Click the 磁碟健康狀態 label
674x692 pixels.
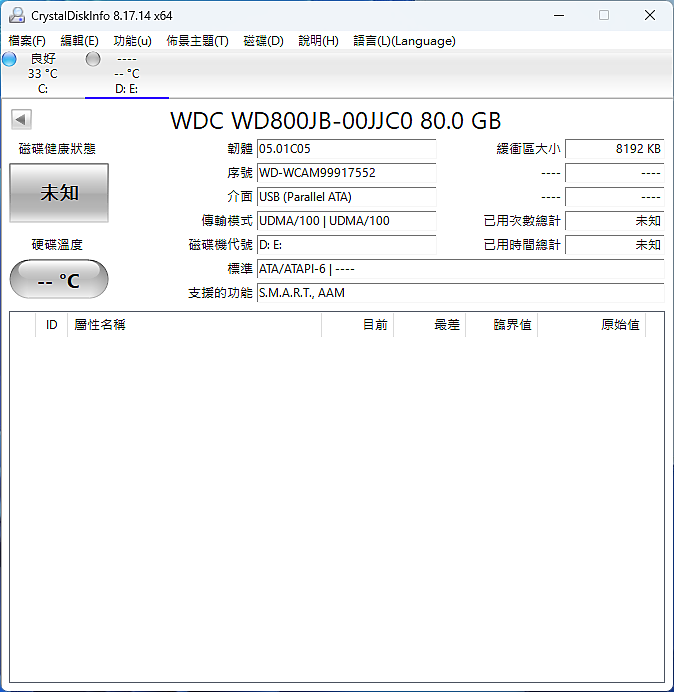tap(57, 149)
